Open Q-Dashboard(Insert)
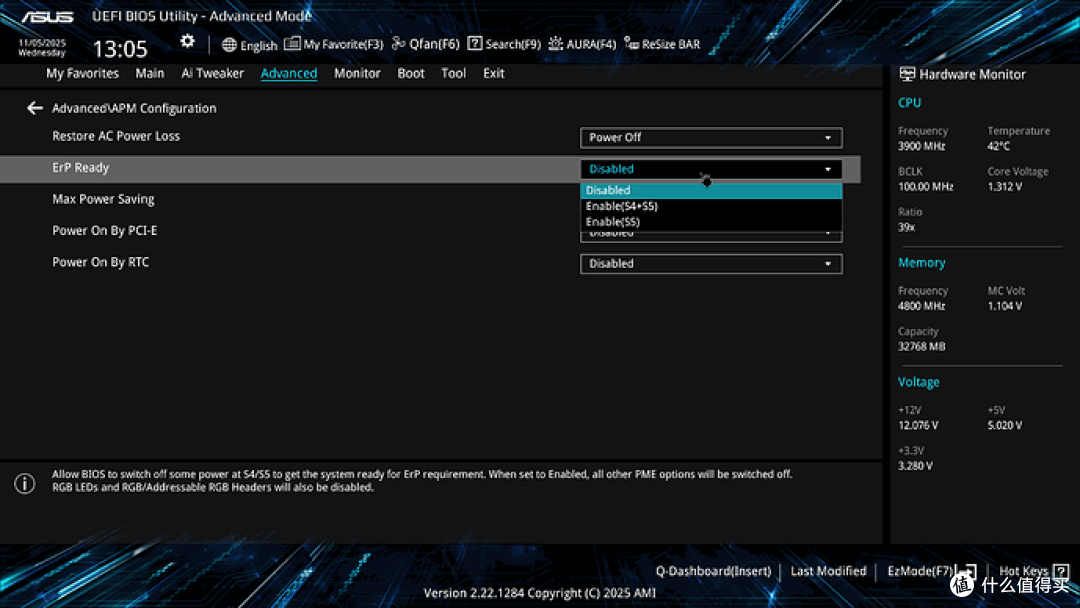 tap(714, 571)
